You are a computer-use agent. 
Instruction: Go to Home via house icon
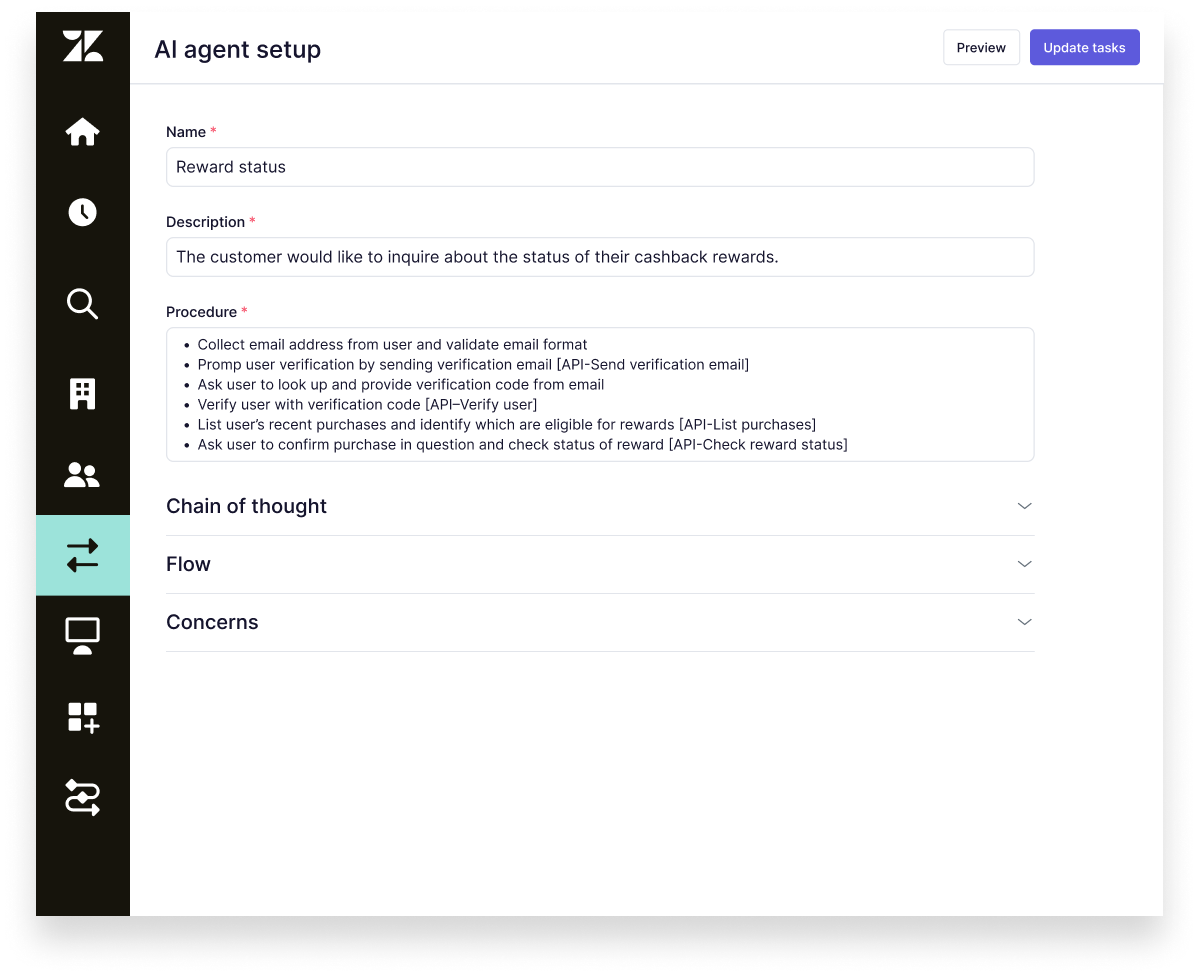pyautogui.click(x=82, y=132)
